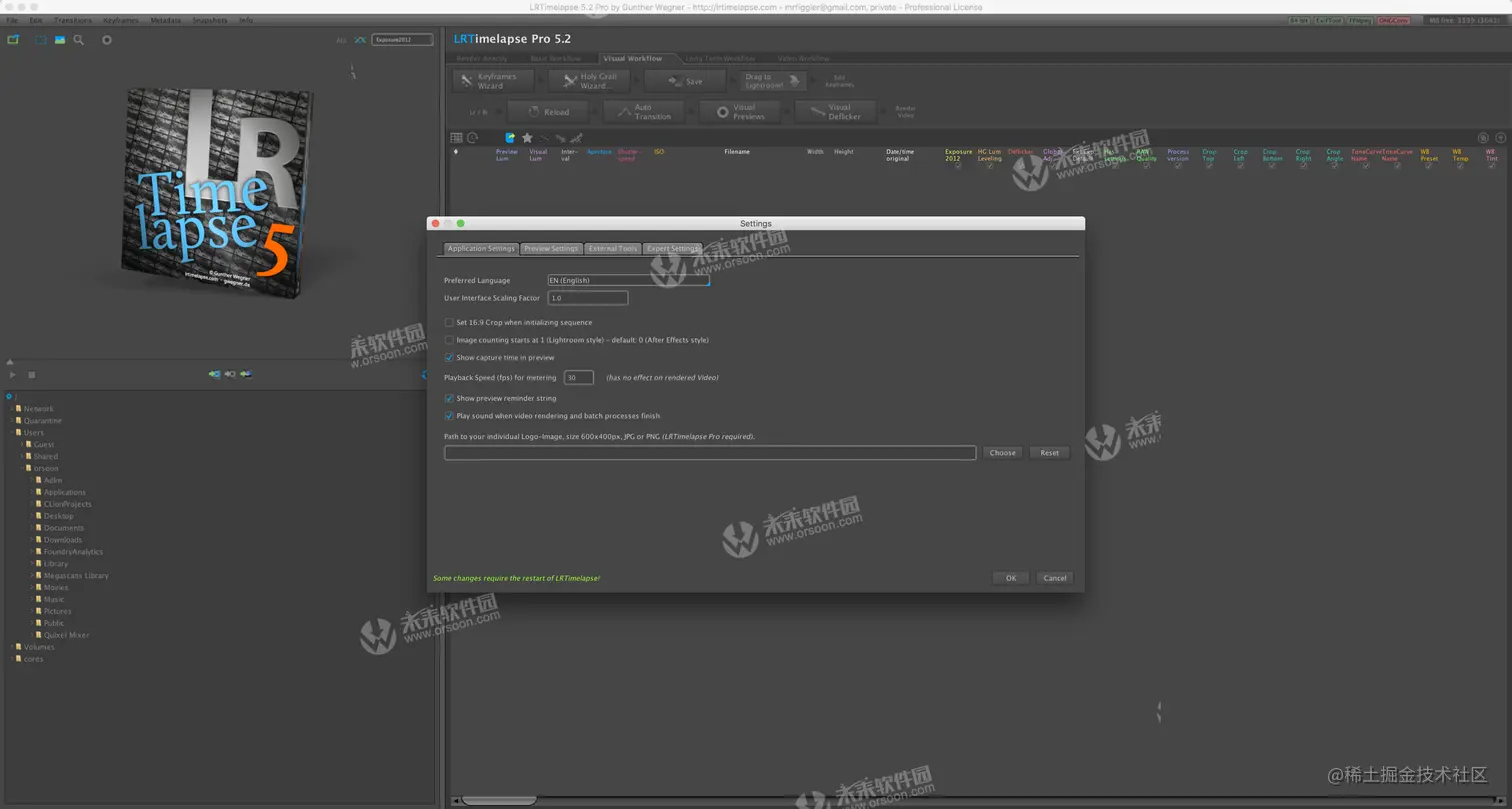Click the Keyframes Wizard button
The image size is (1512, 809).
[x=494, y=82]
